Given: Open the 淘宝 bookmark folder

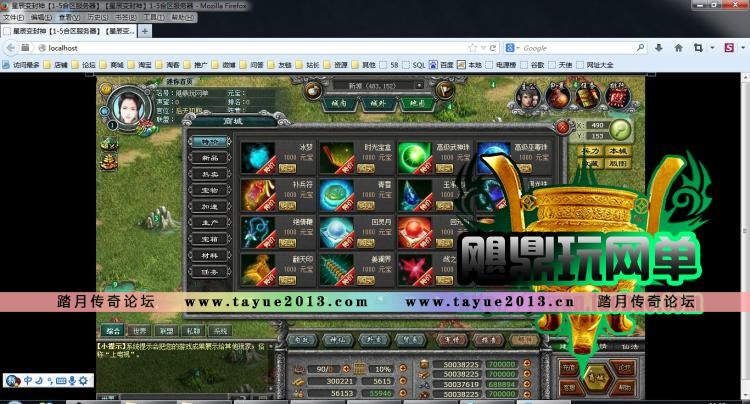Looking at the screenshot, I should click(x=140, y=65).
